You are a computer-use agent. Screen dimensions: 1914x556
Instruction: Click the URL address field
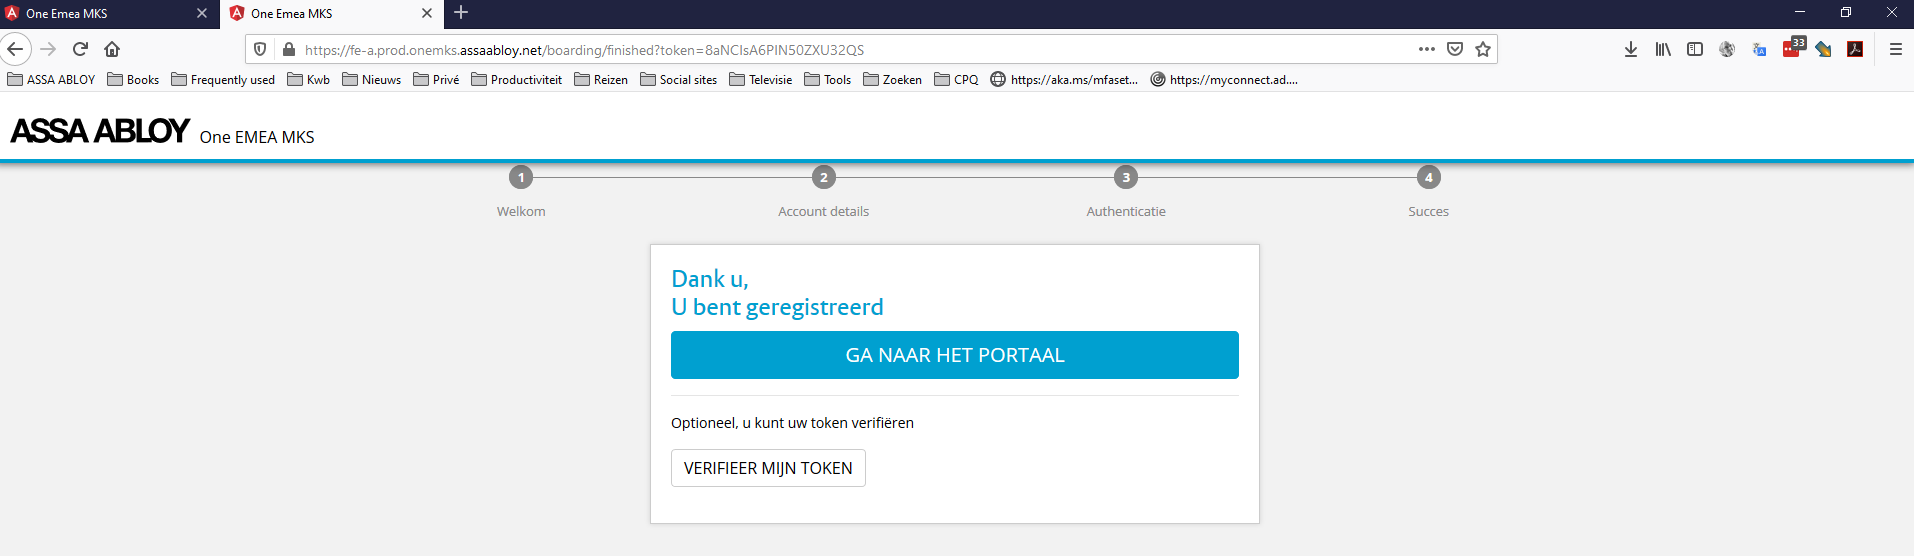[850, 50]
